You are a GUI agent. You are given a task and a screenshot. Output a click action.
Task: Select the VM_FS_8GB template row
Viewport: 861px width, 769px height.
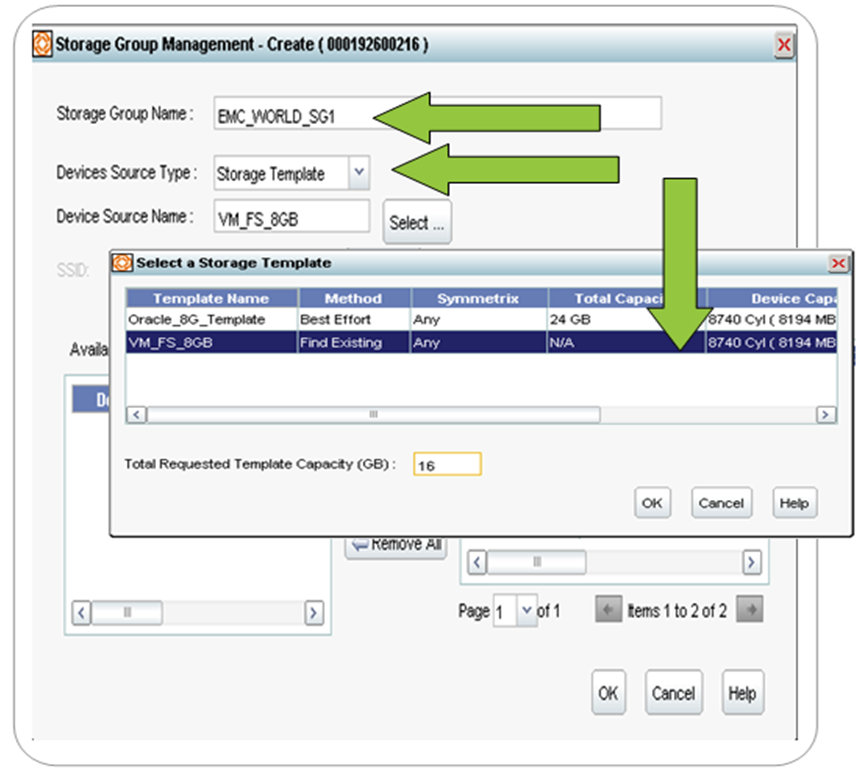click(481, 343)
